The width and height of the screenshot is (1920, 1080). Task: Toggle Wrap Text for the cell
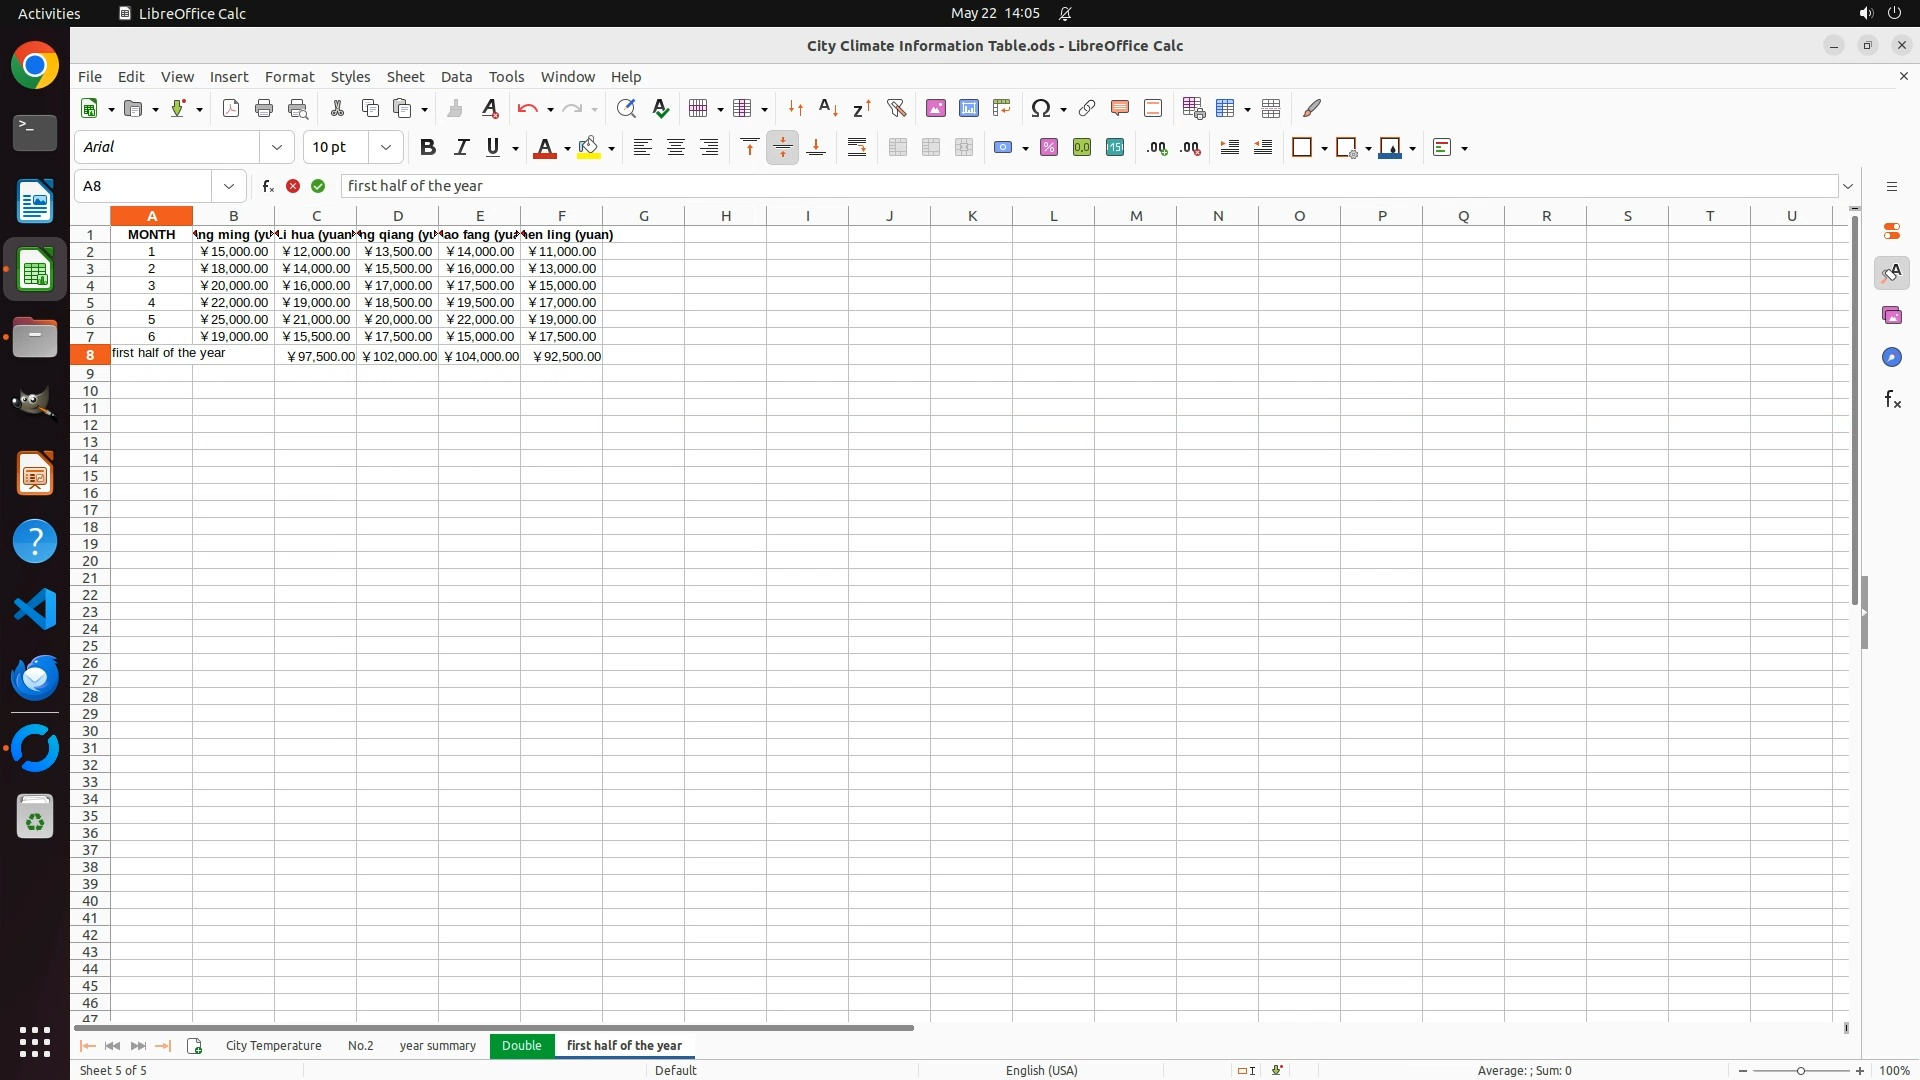(x=857, y=148)
